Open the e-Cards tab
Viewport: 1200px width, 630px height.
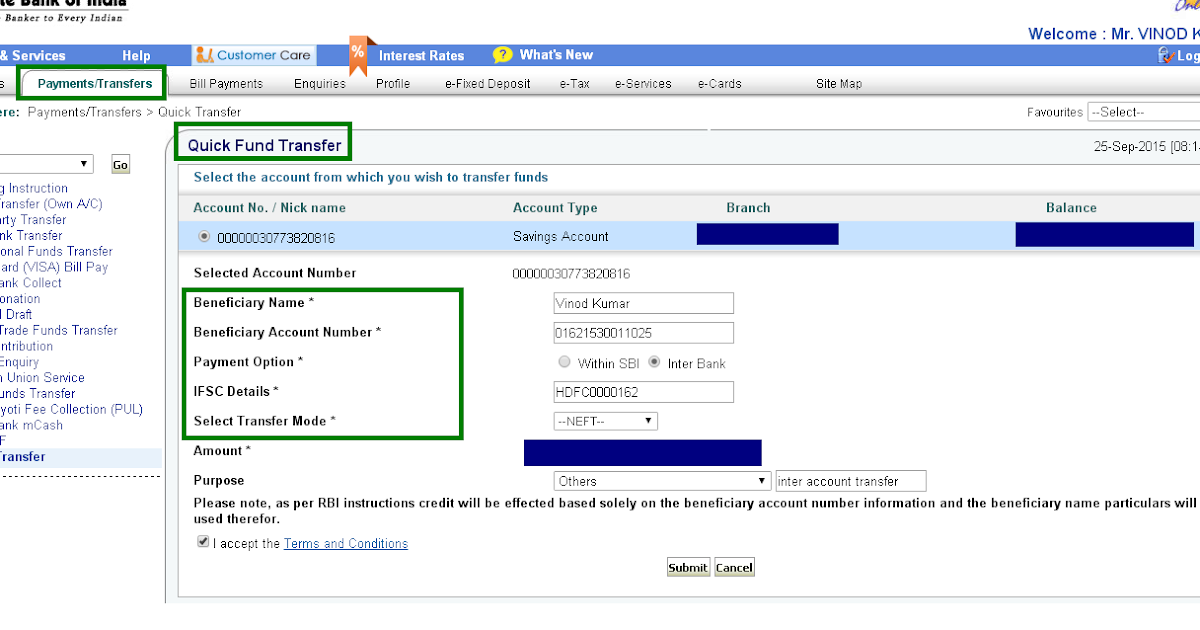click(720, 84)
